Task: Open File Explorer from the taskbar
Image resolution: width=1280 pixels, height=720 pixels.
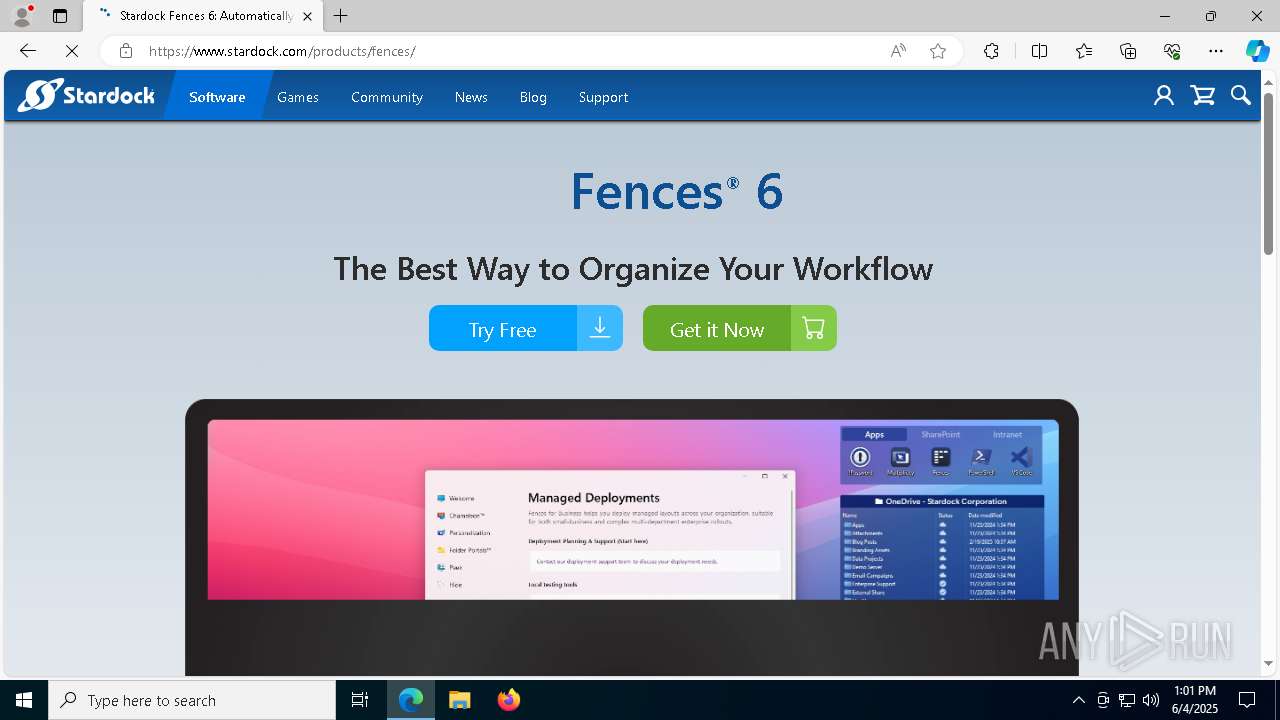Action: click(459, 700)
